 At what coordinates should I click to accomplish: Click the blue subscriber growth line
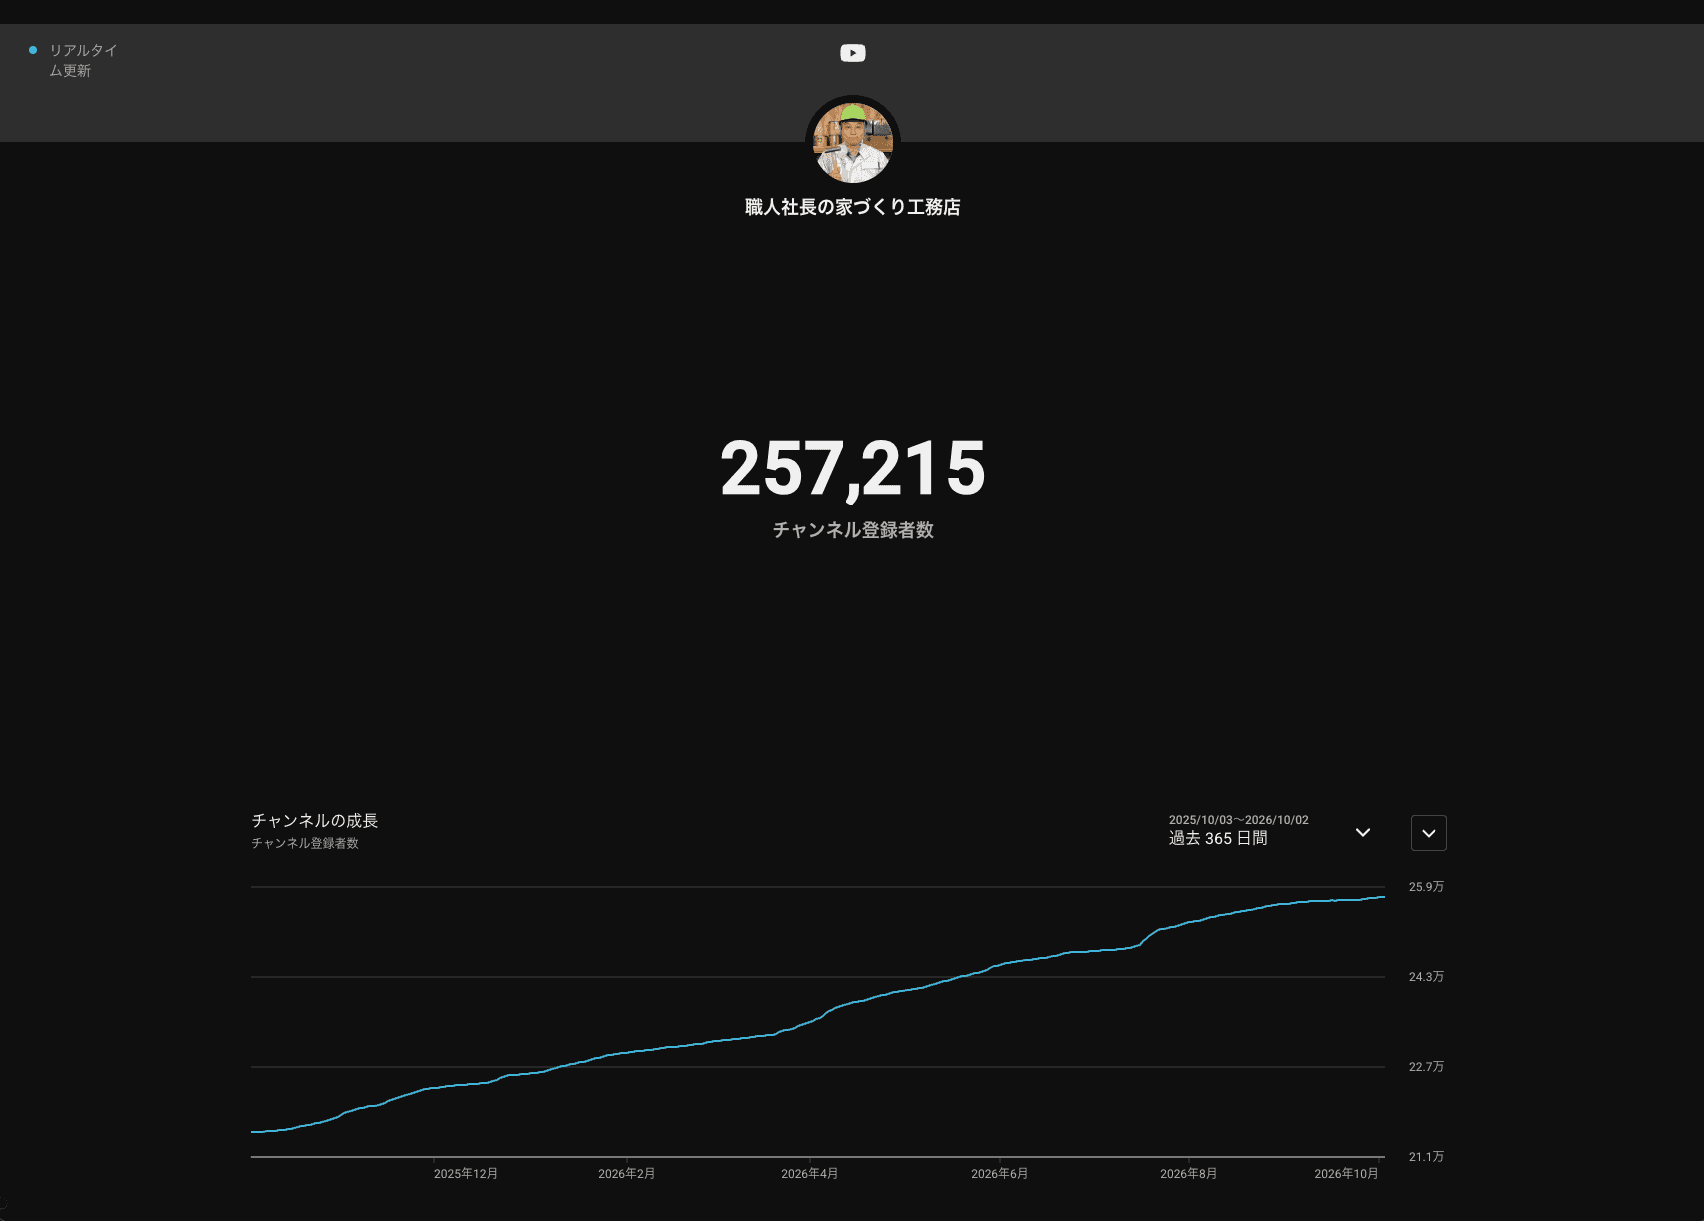click(x=820, y=1017)
